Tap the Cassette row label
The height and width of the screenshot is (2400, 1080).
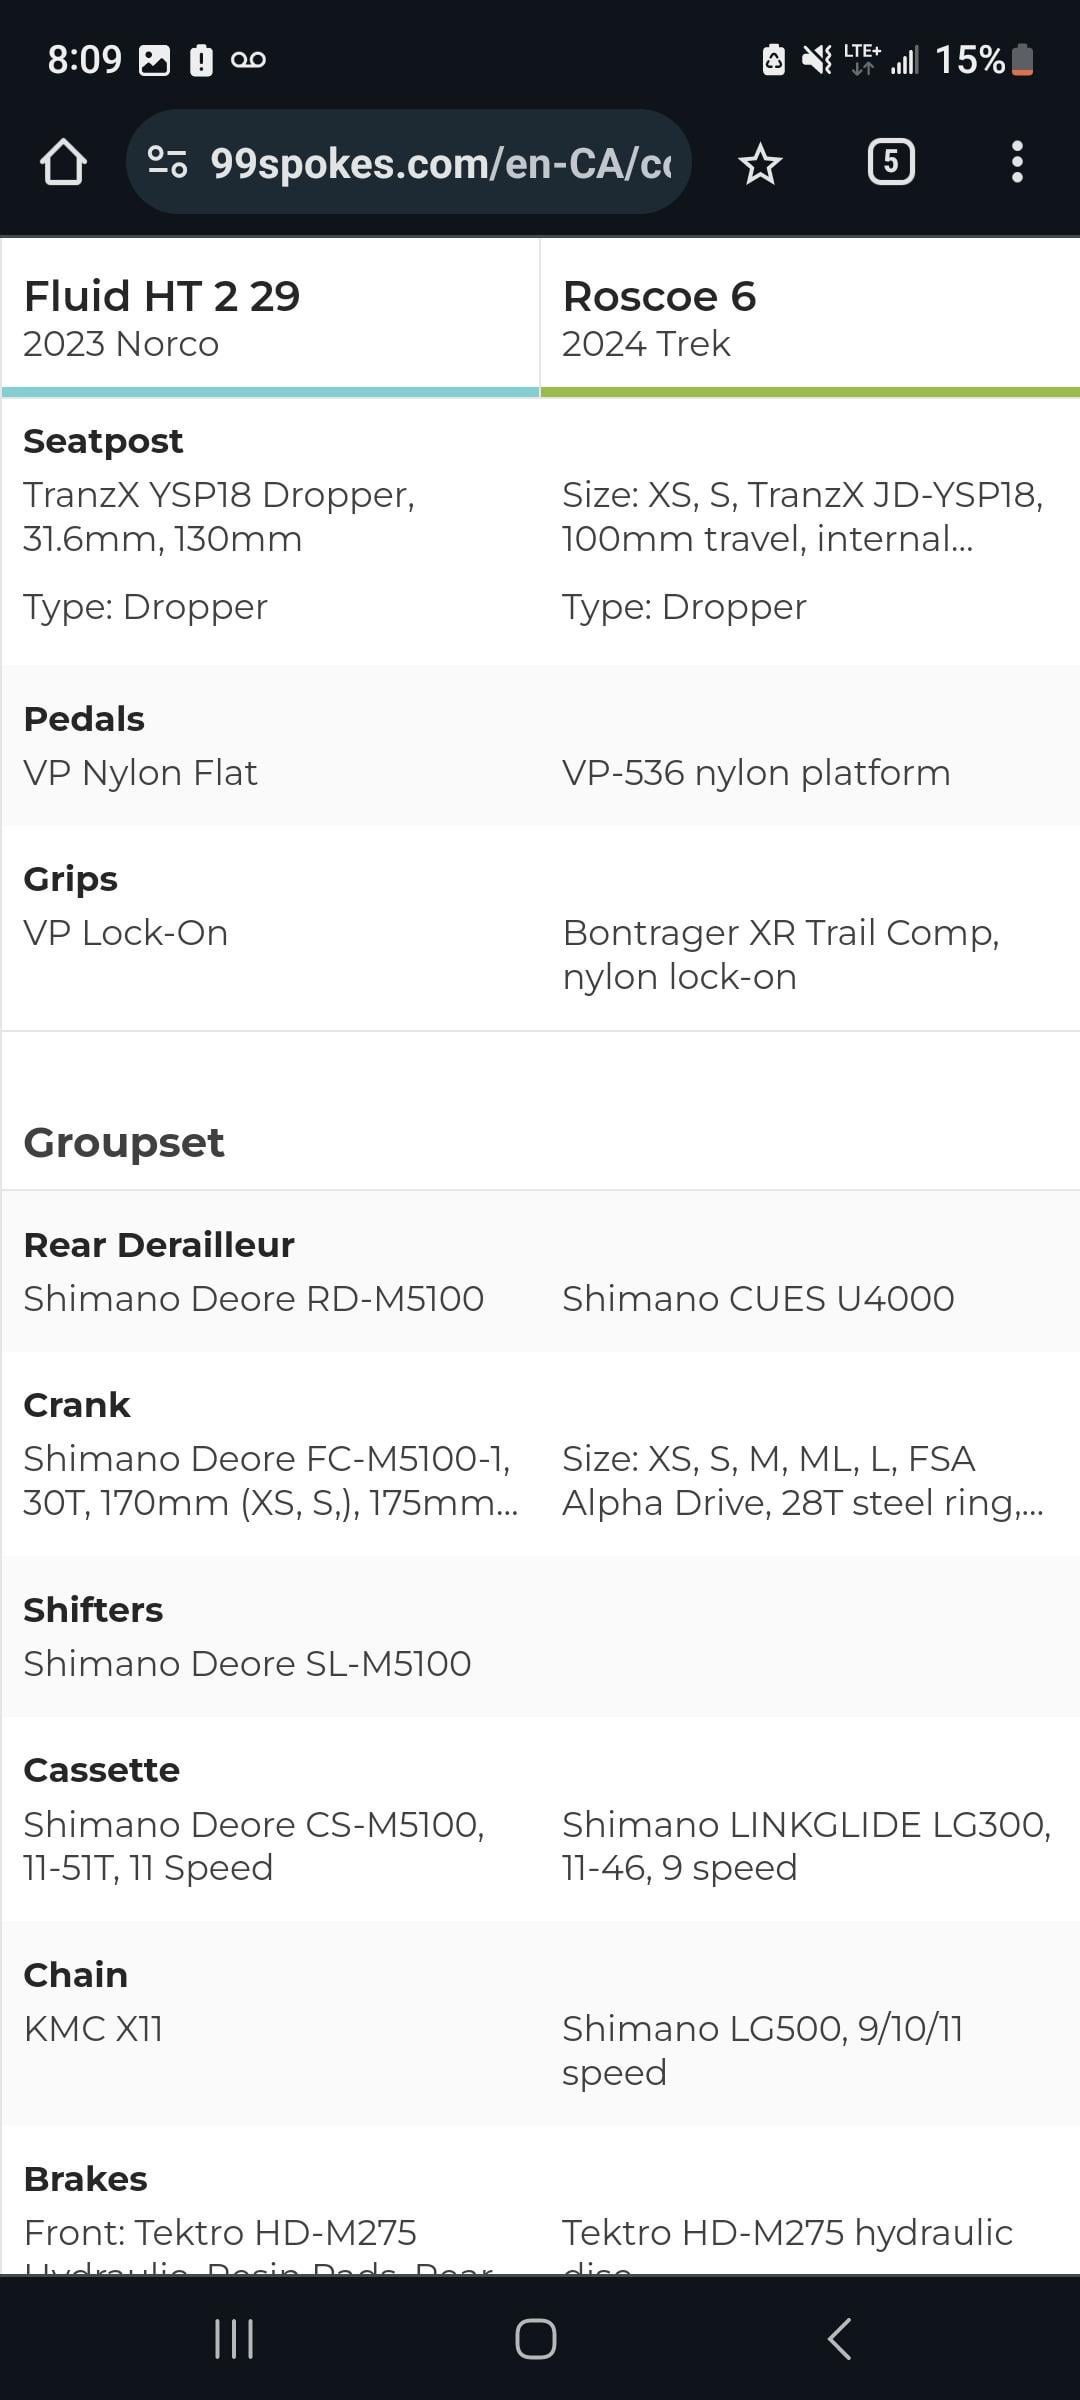pos(101,1770)
